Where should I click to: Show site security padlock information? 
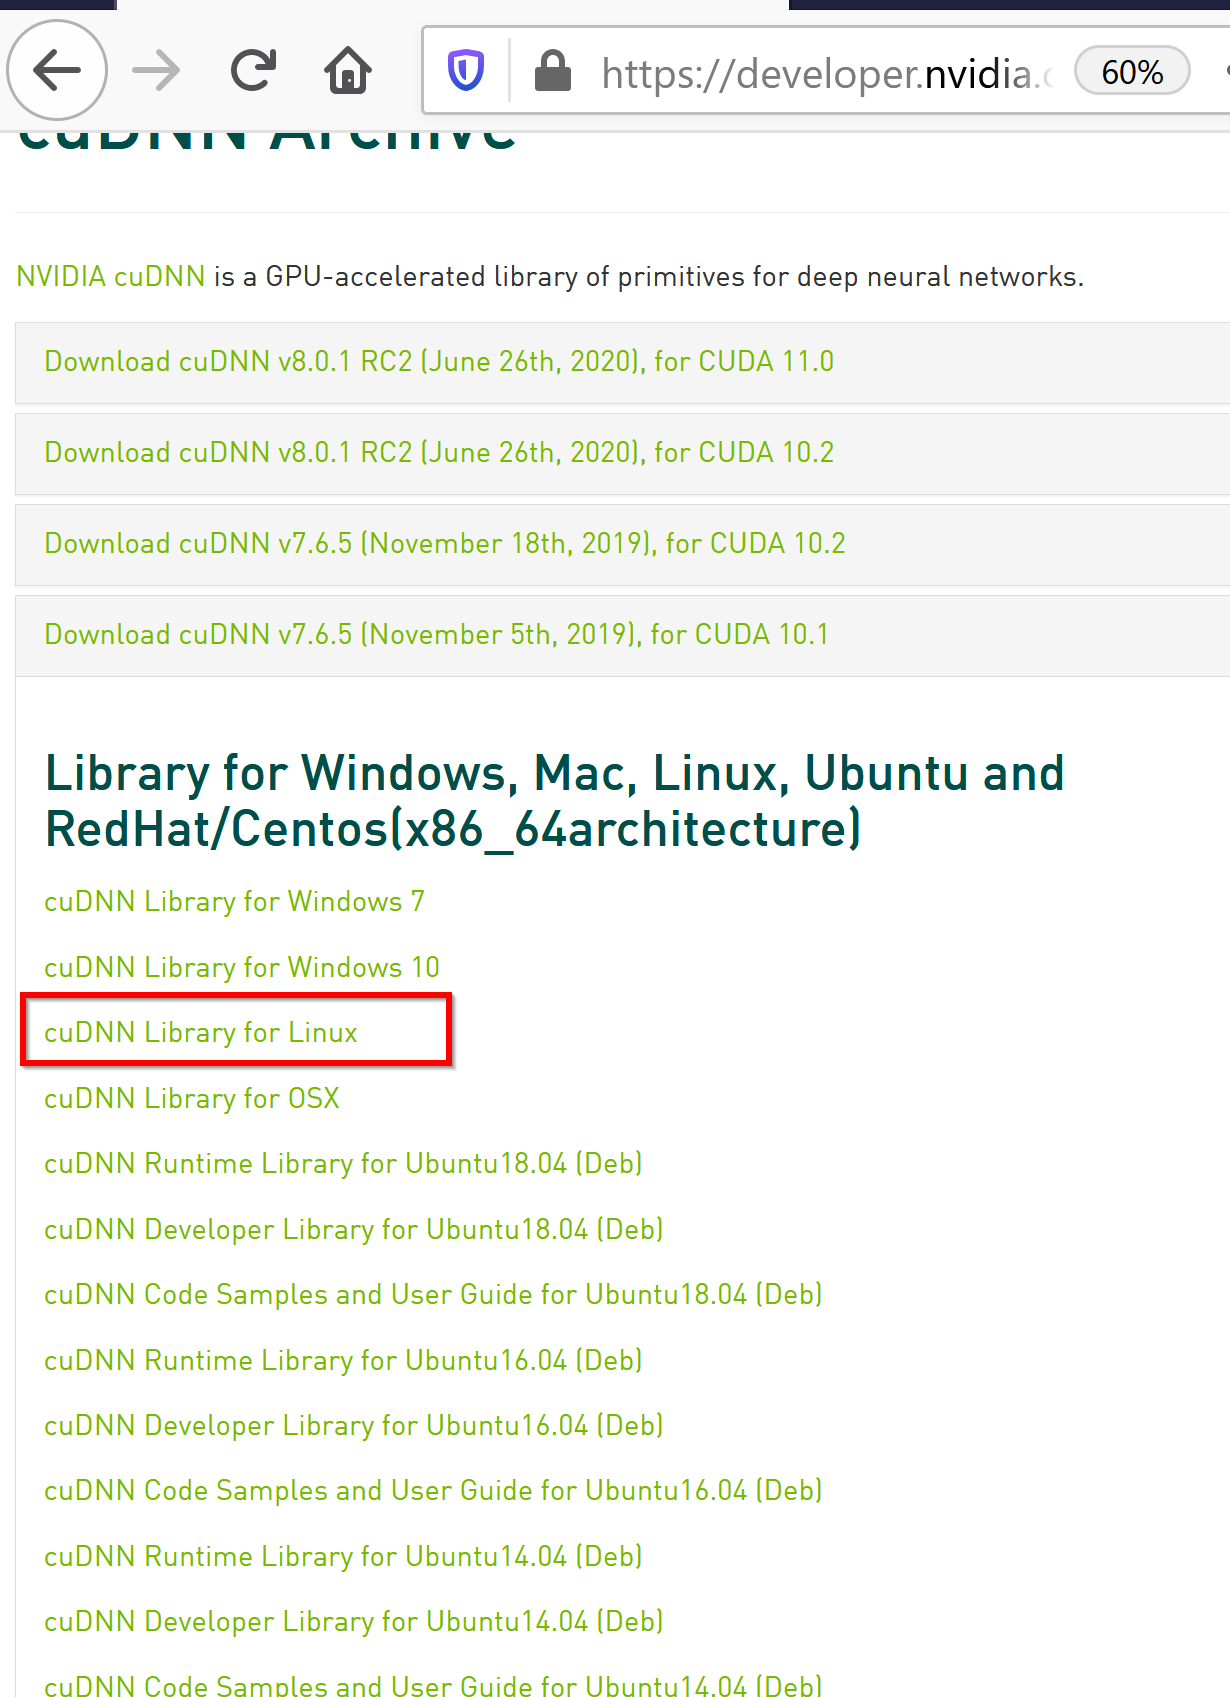552,71
